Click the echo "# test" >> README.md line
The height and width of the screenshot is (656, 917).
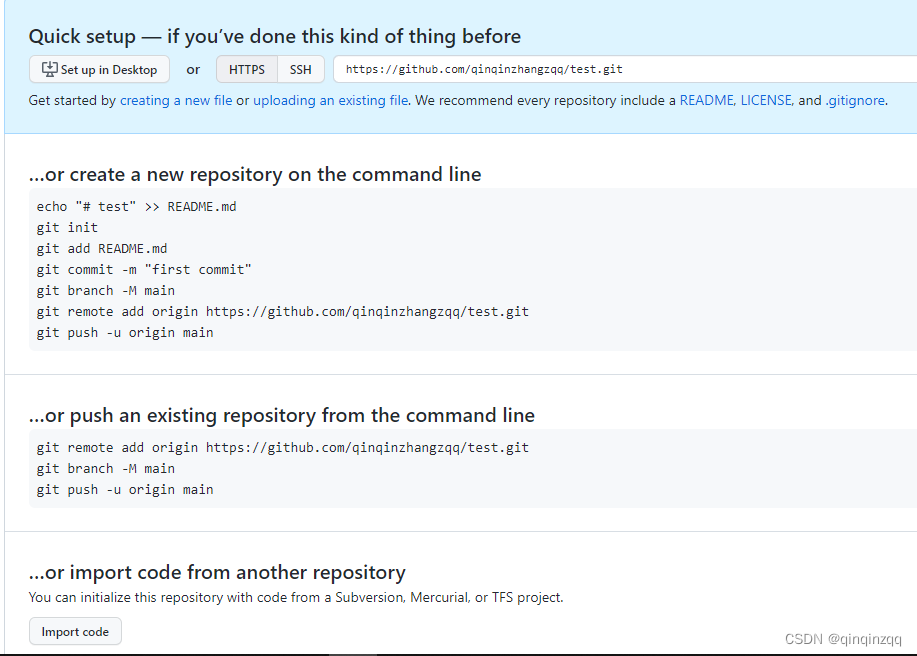point(136,207)
